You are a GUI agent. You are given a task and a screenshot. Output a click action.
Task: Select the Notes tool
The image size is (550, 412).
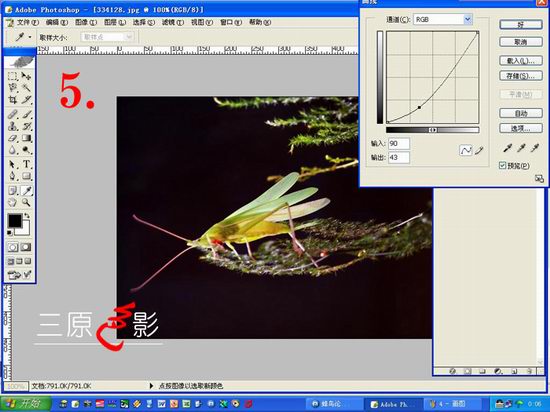13,190
